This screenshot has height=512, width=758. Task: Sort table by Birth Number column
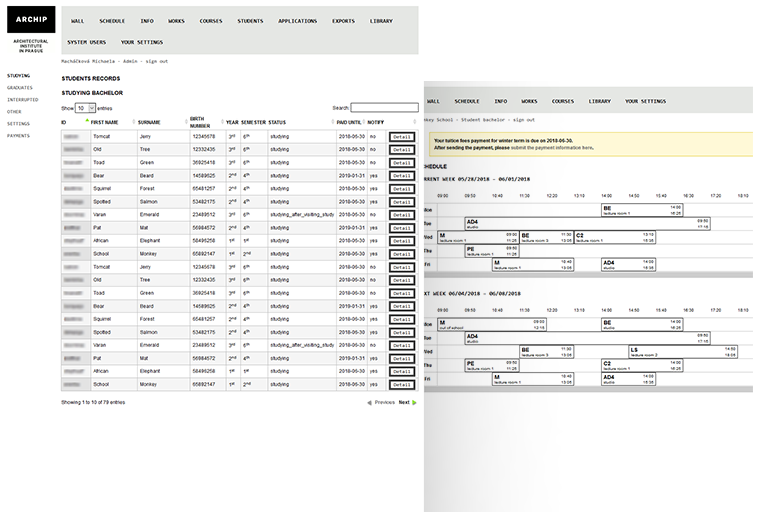[x=200, y=122]
